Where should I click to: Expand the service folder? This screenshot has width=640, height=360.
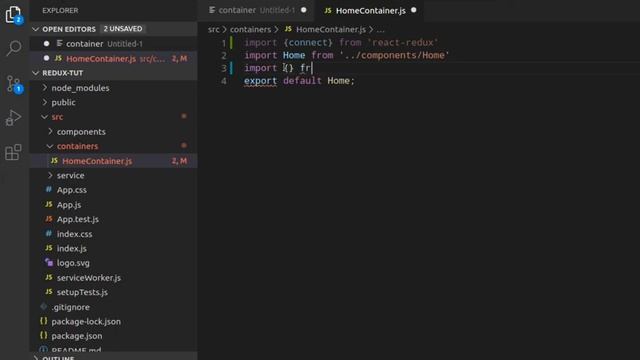pos(50,175)
